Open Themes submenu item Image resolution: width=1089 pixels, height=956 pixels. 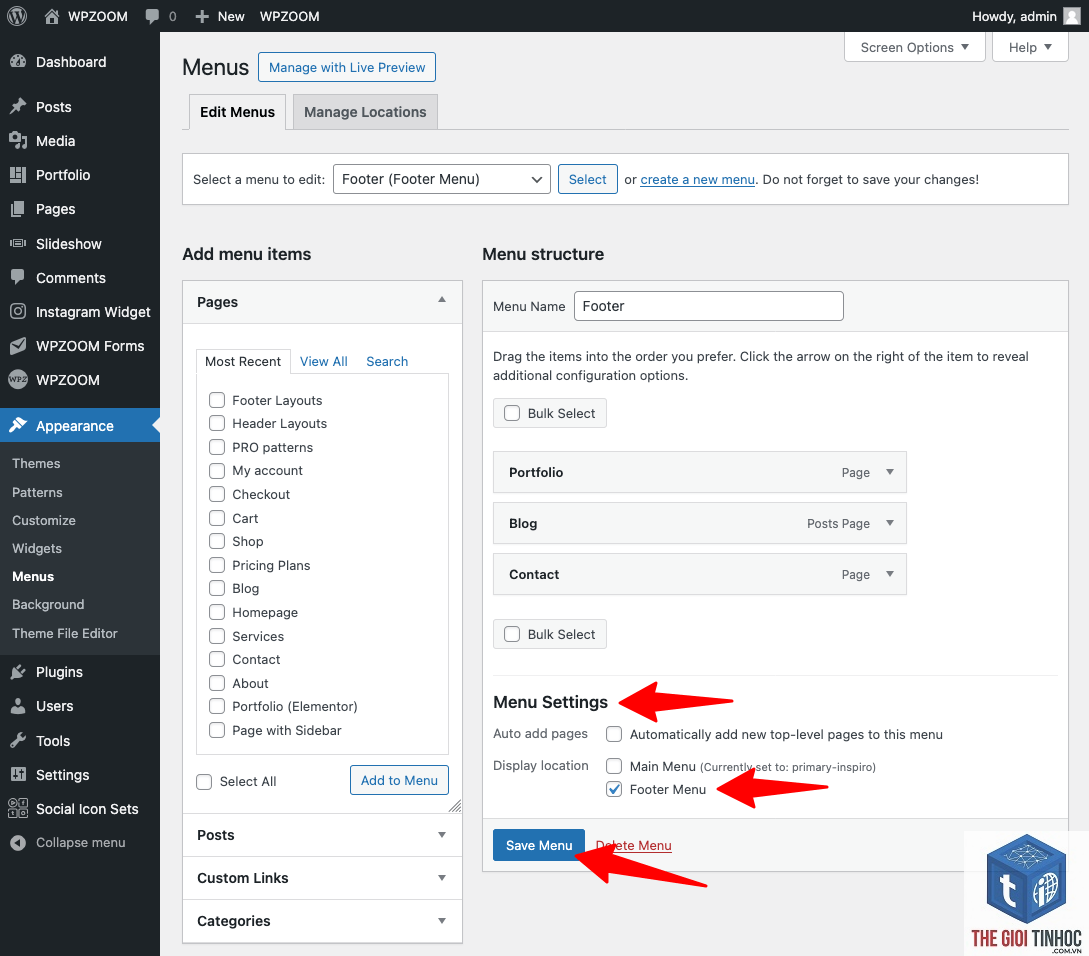pos(36,463)
